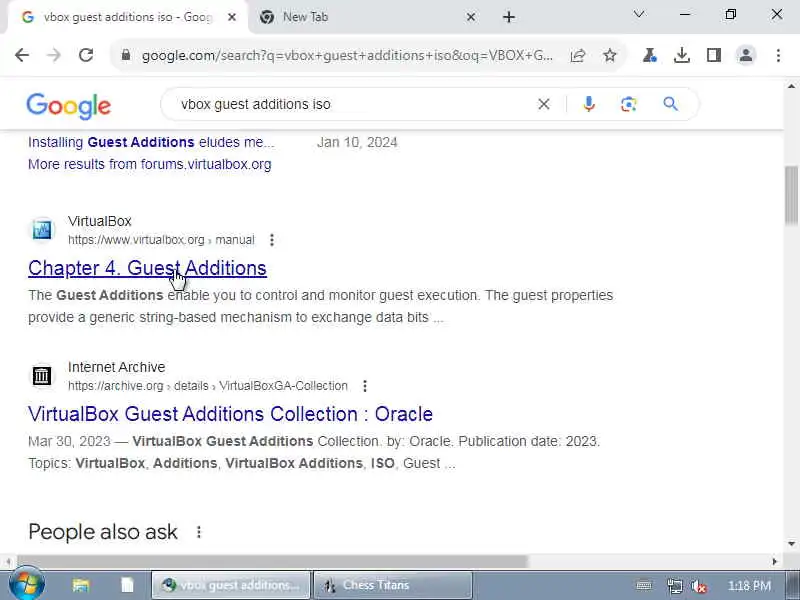
Task: Open the downloads tray icon
Action: (x=682, y=55)
